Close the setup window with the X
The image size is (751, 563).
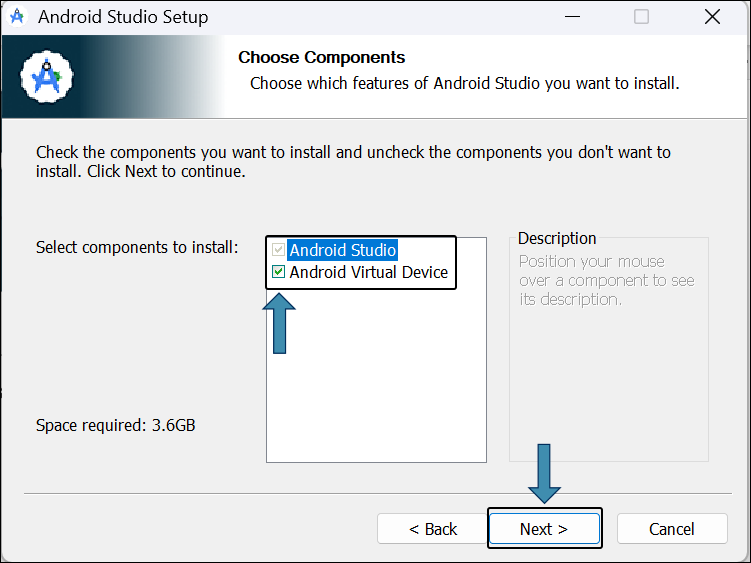click(712, 17)
